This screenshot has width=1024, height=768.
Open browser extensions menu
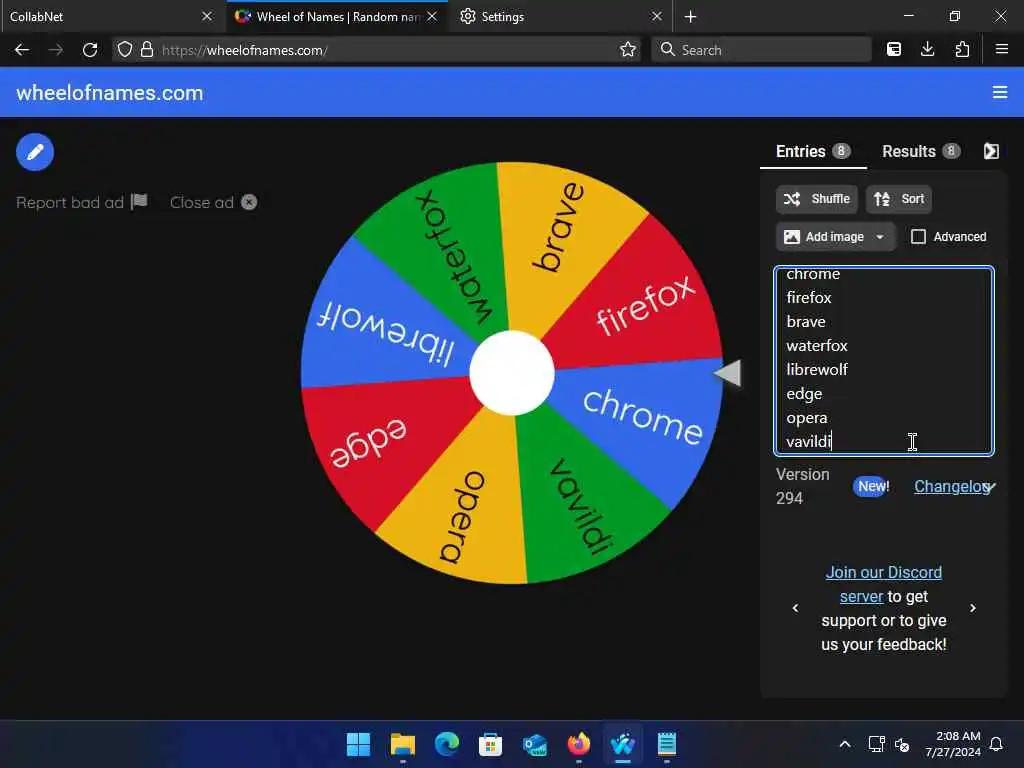click(962, 50)
